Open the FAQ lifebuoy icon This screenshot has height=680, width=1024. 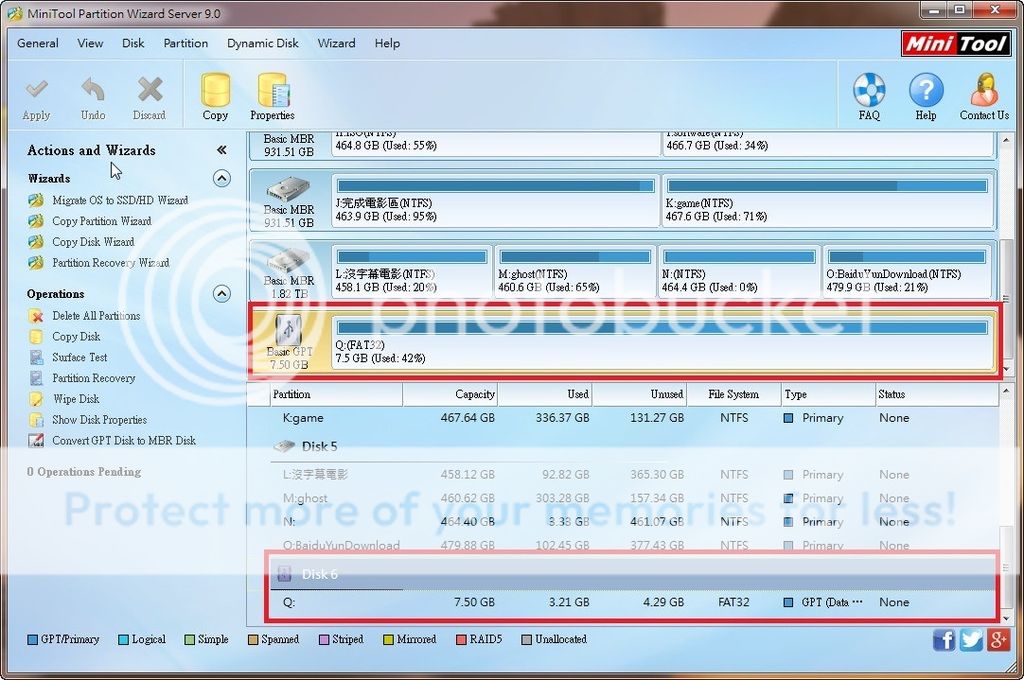point(869,93)
